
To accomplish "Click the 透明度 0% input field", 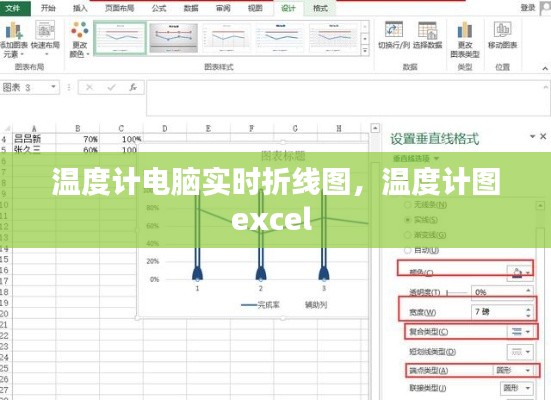I will tap(497, 292).
